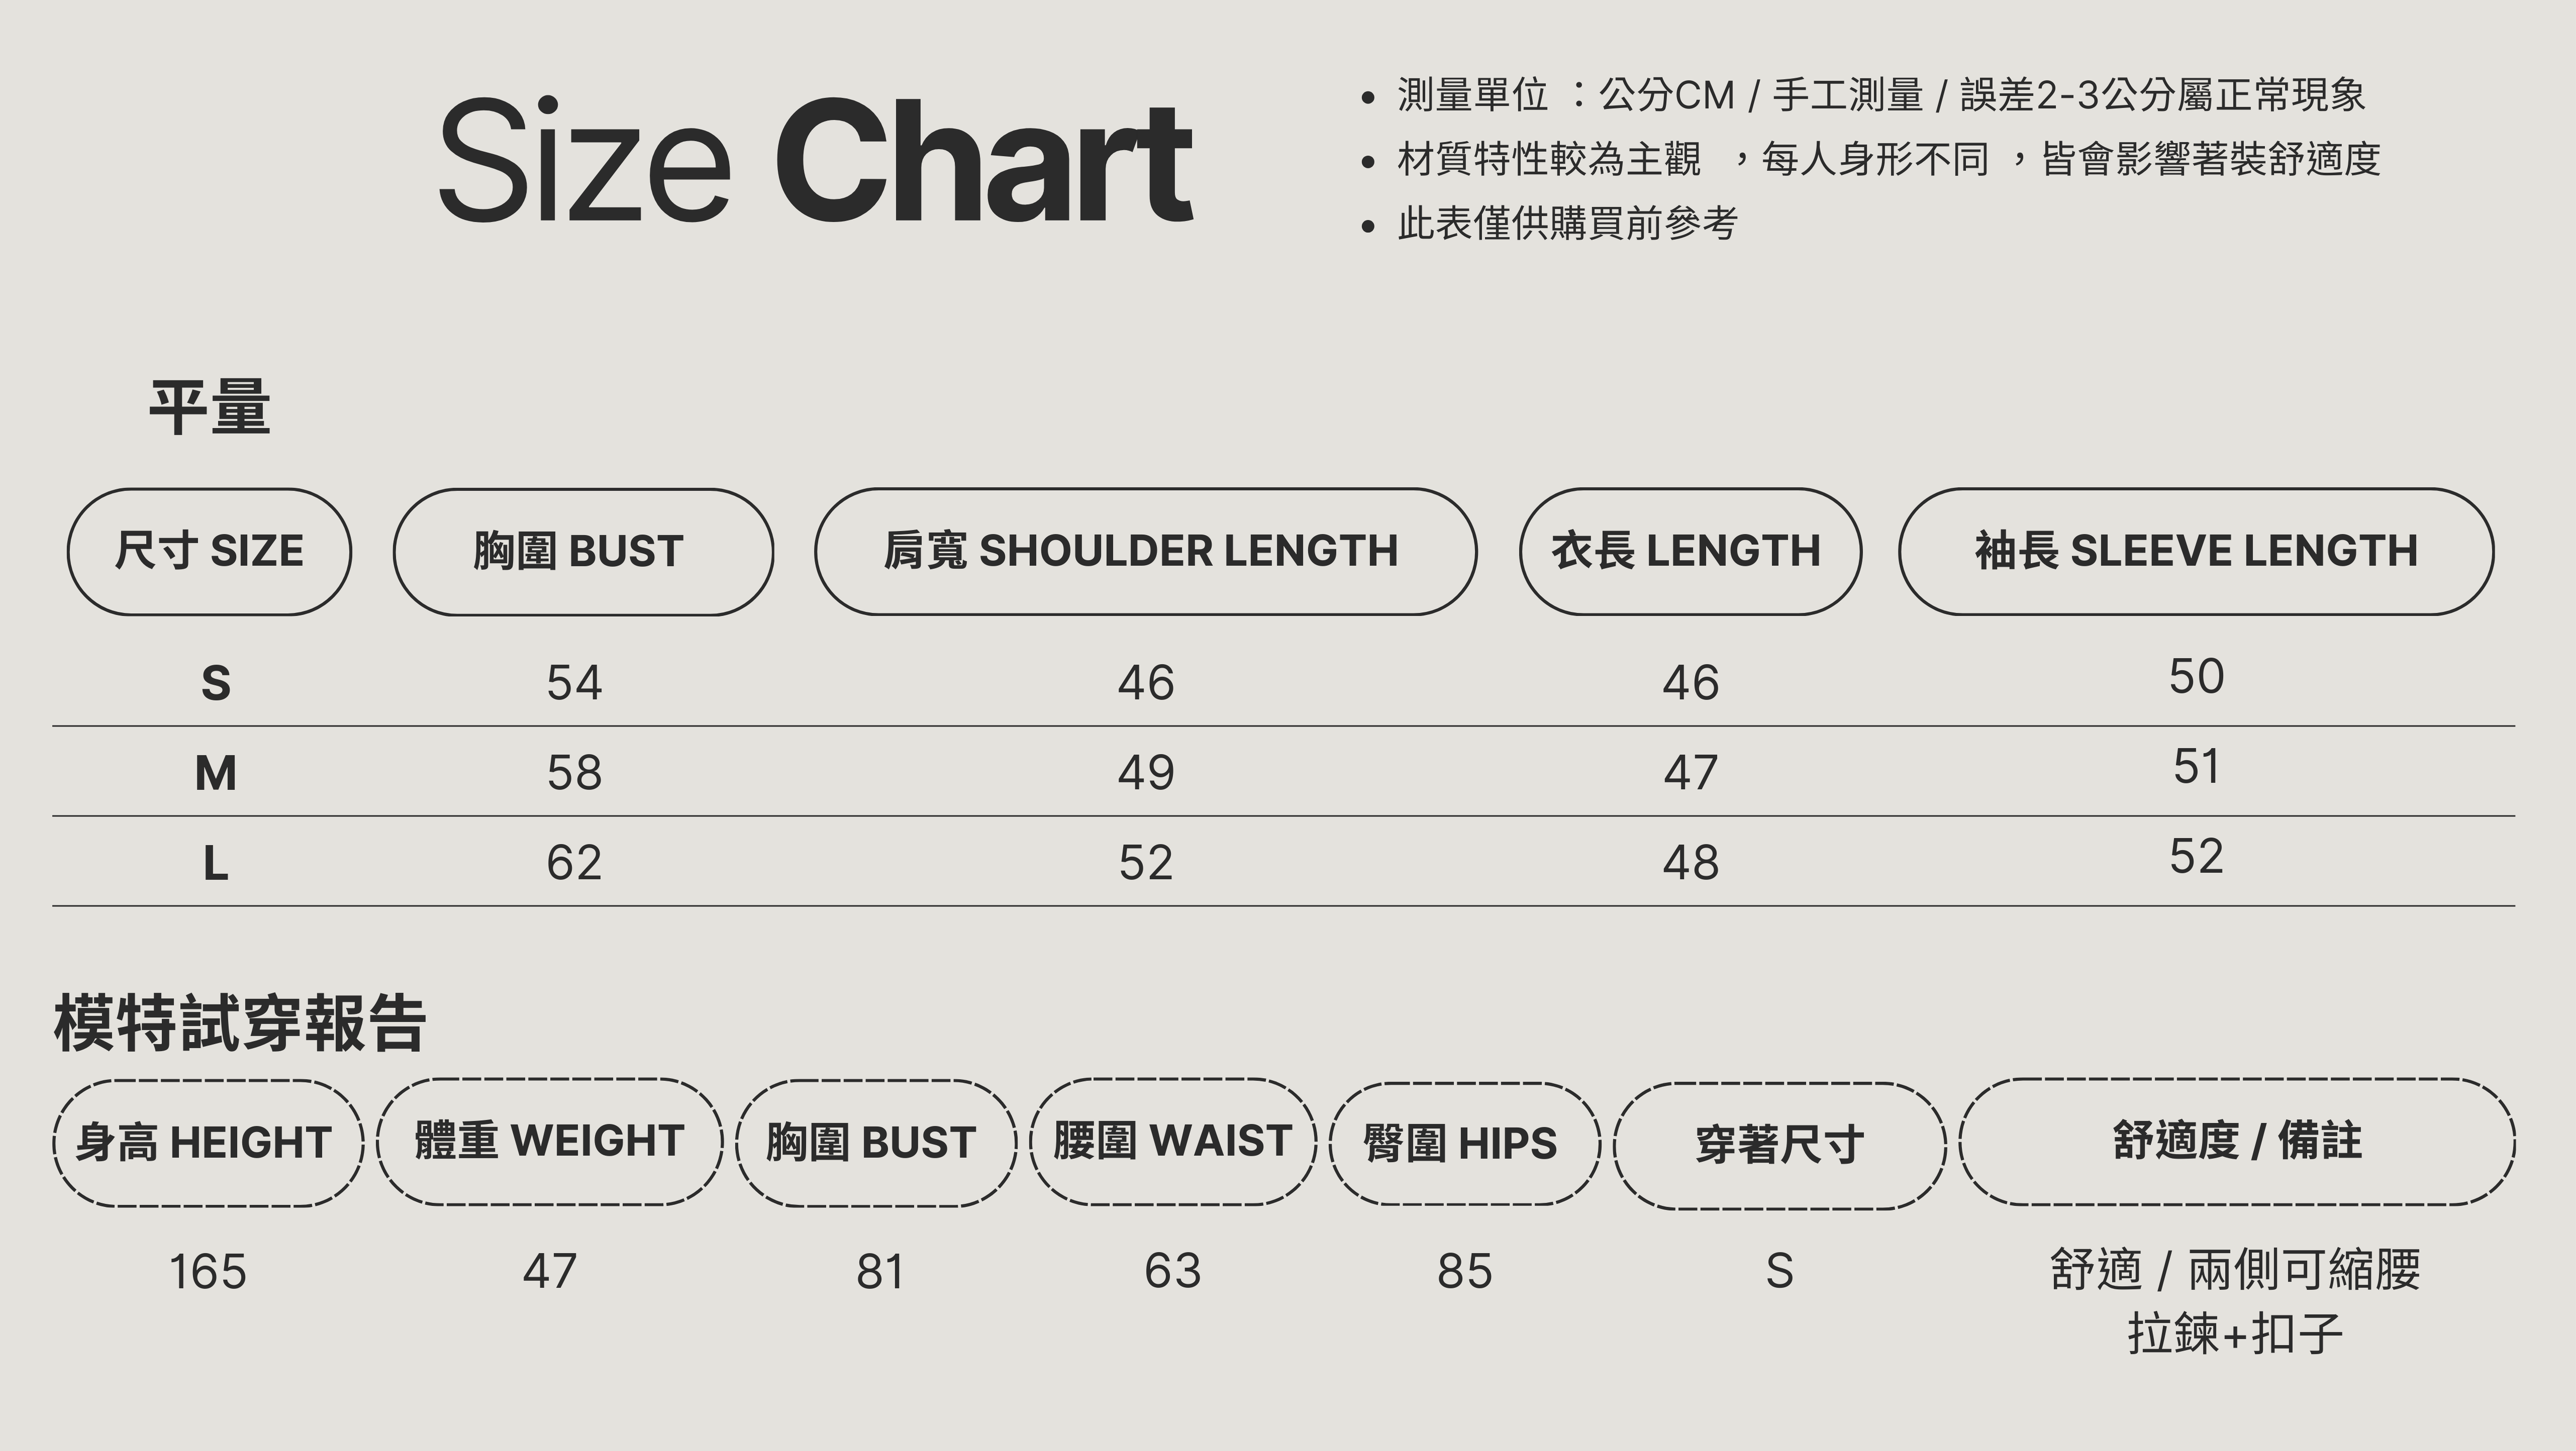Click the 此表僅供購買前參考 bullet note

[x=1567, y=223]
